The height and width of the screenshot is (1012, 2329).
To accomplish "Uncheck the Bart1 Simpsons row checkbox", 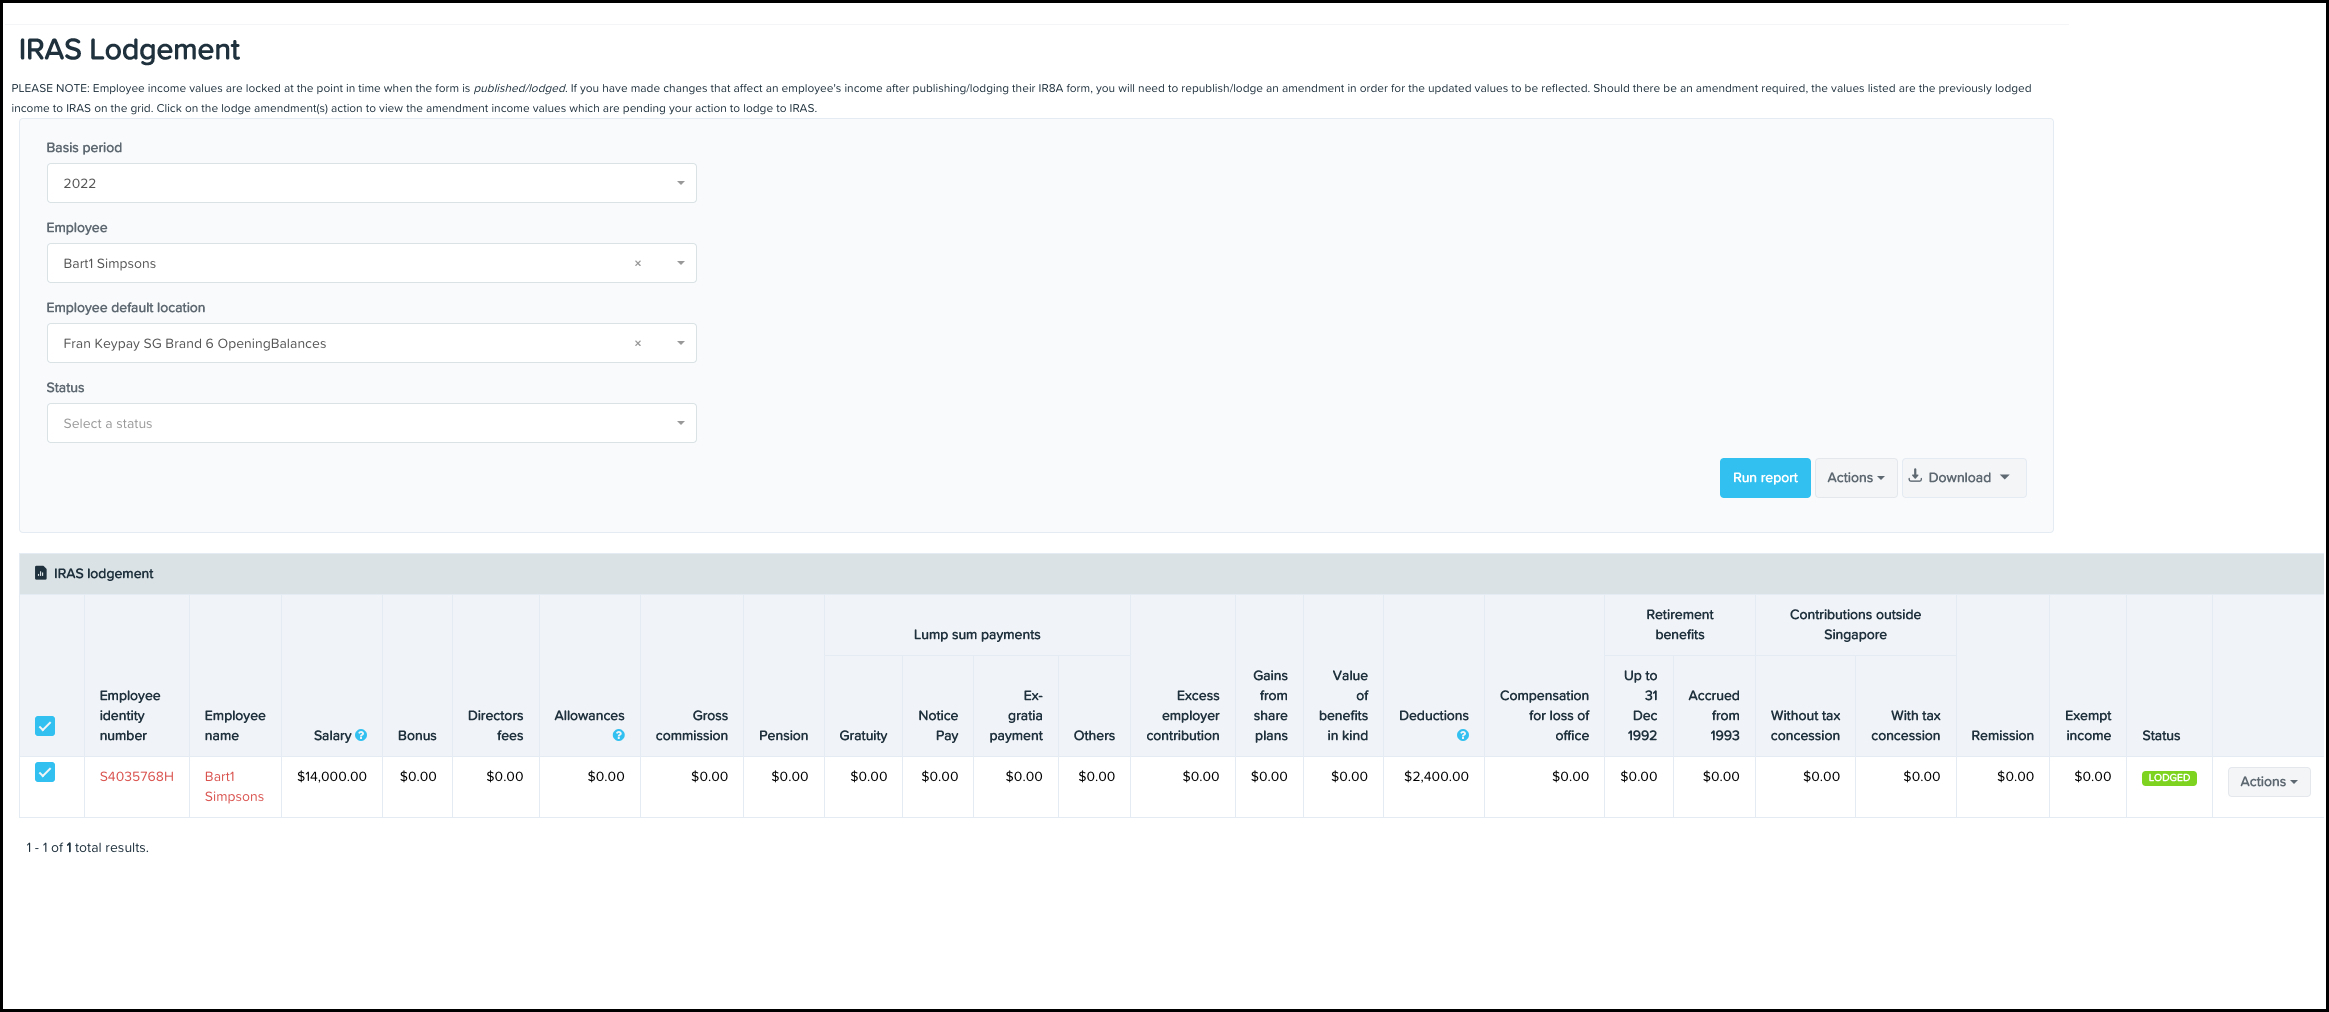I will click(45, 772).
